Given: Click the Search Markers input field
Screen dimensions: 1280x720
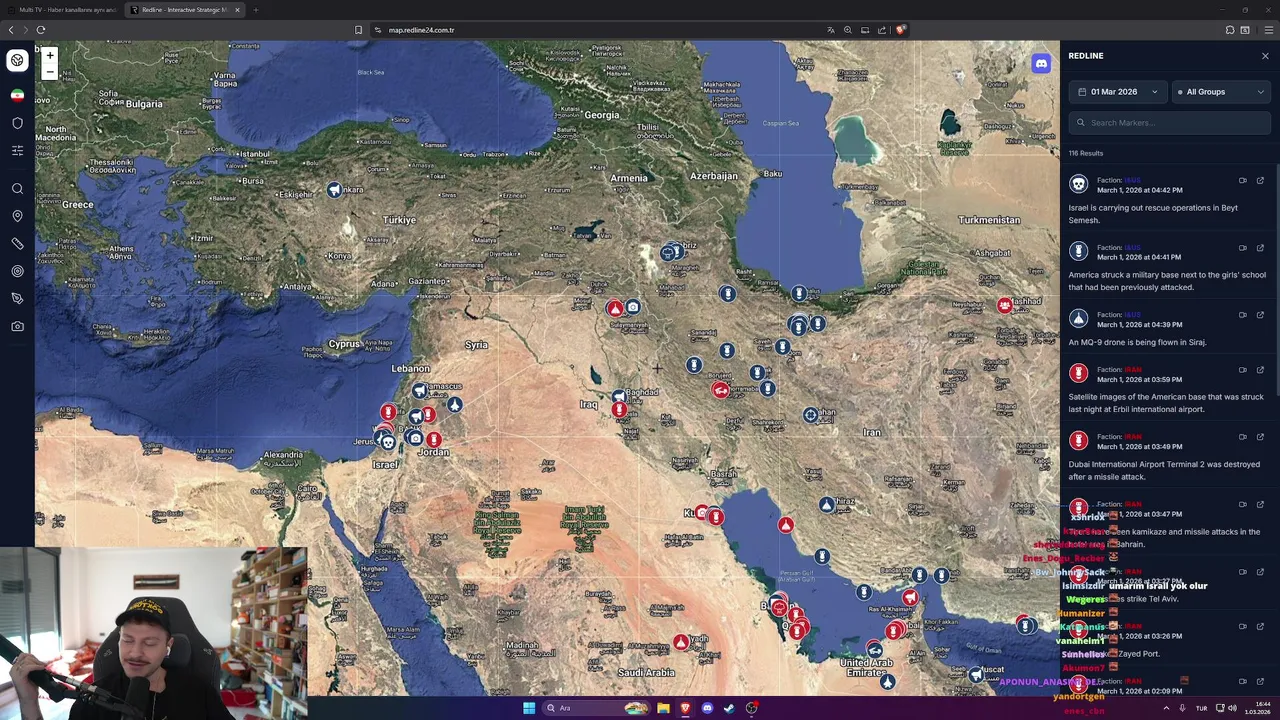Looking at the screenshot, I should click(x=1169, y=123).
